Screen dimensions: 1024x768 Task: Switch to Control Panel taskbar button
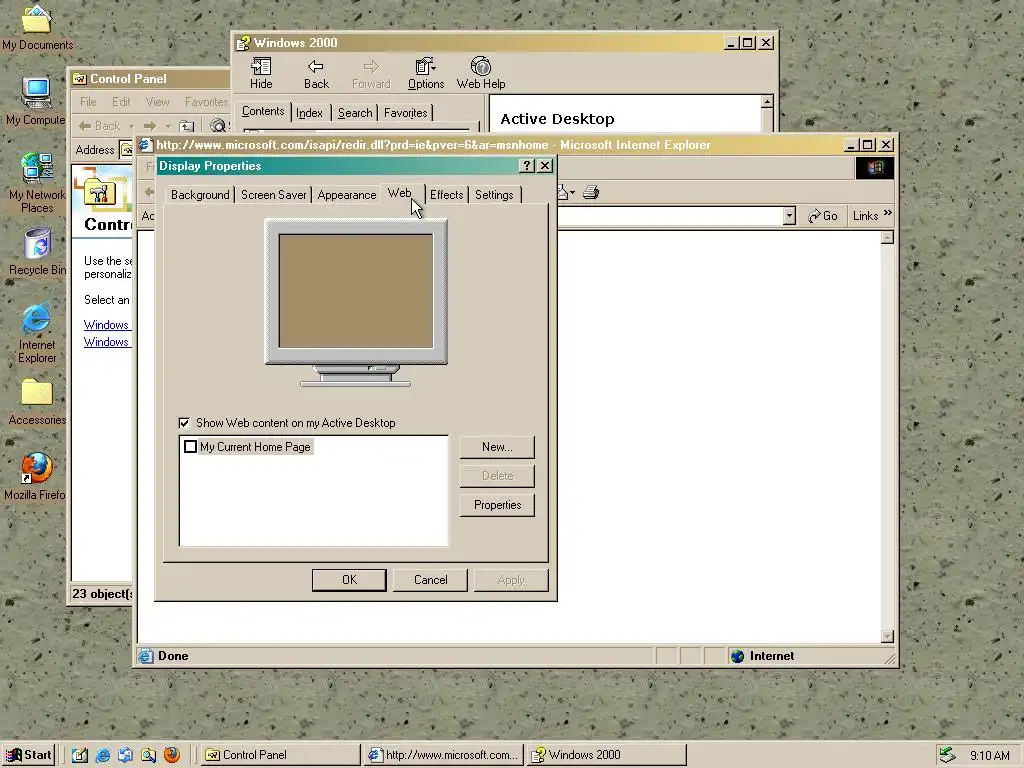[x=280, y=755]
